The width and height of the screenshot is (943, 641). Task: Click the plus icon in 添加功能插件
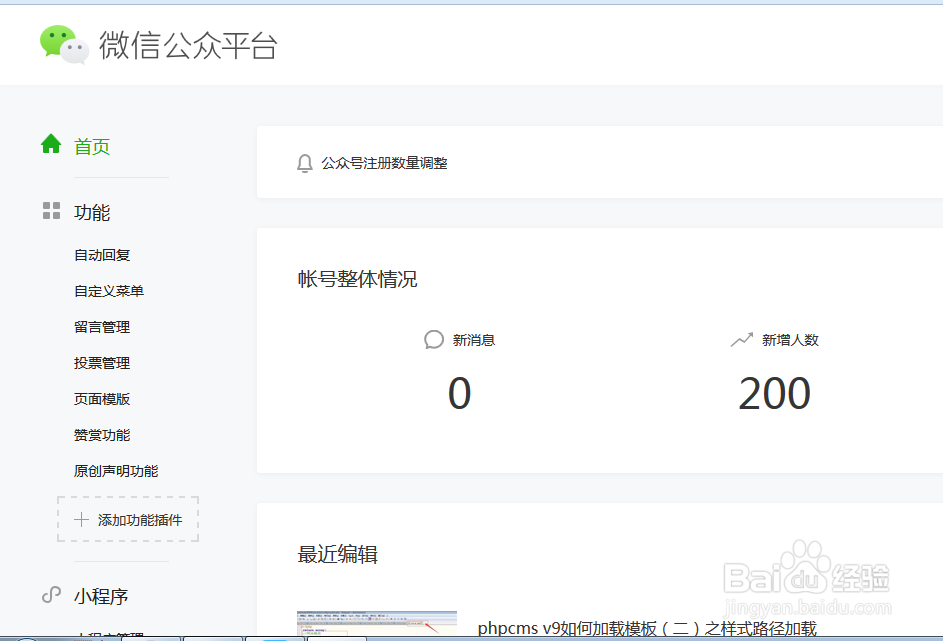pyautogui.click(x=81, y=520)
